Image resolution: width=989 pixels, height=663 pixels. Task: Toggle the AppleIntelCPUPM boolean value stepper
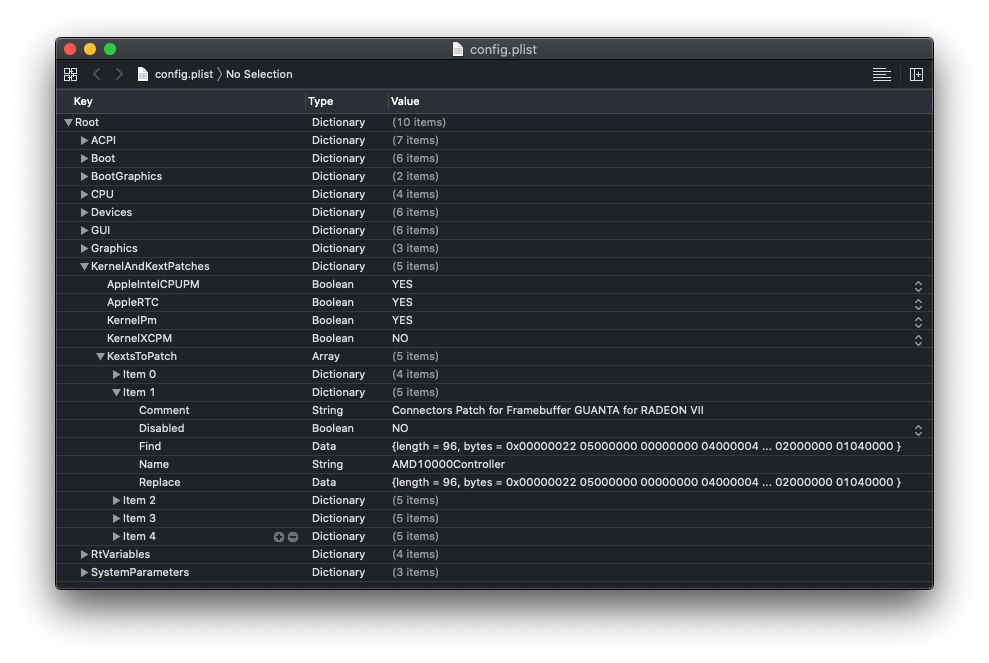918,285
